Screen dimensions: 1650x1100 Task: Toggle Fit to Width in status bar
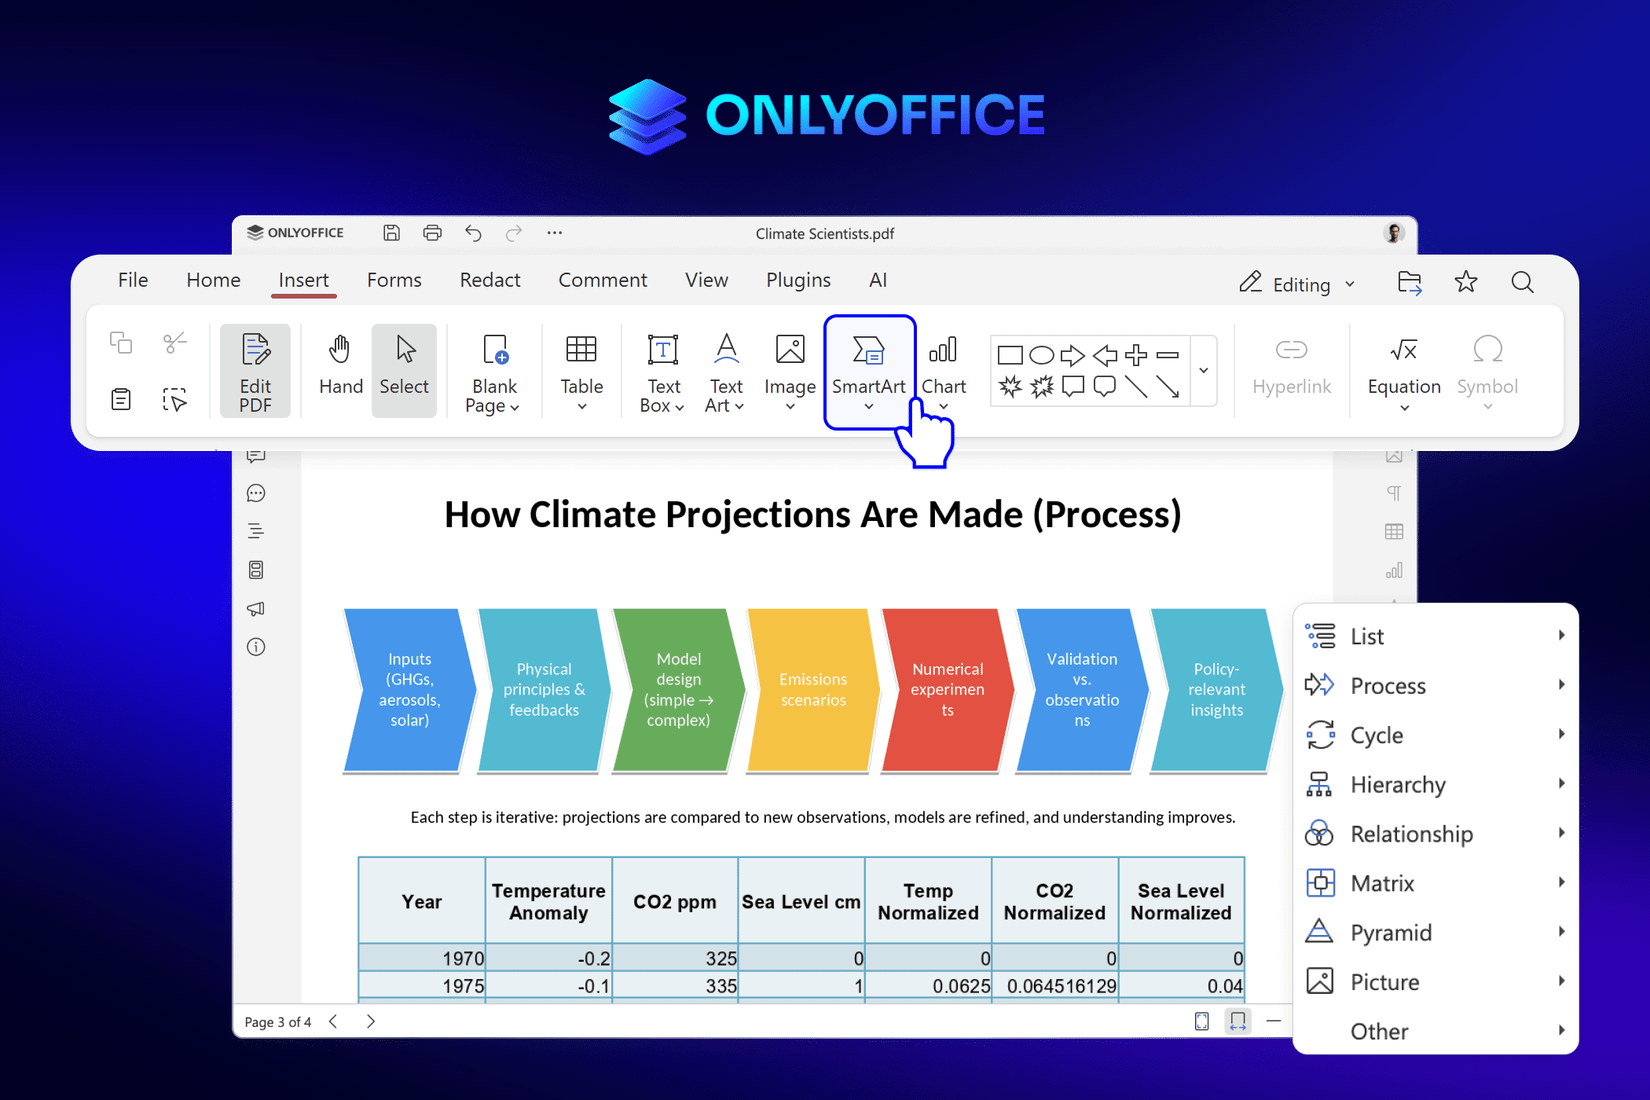(1238, 1021)
